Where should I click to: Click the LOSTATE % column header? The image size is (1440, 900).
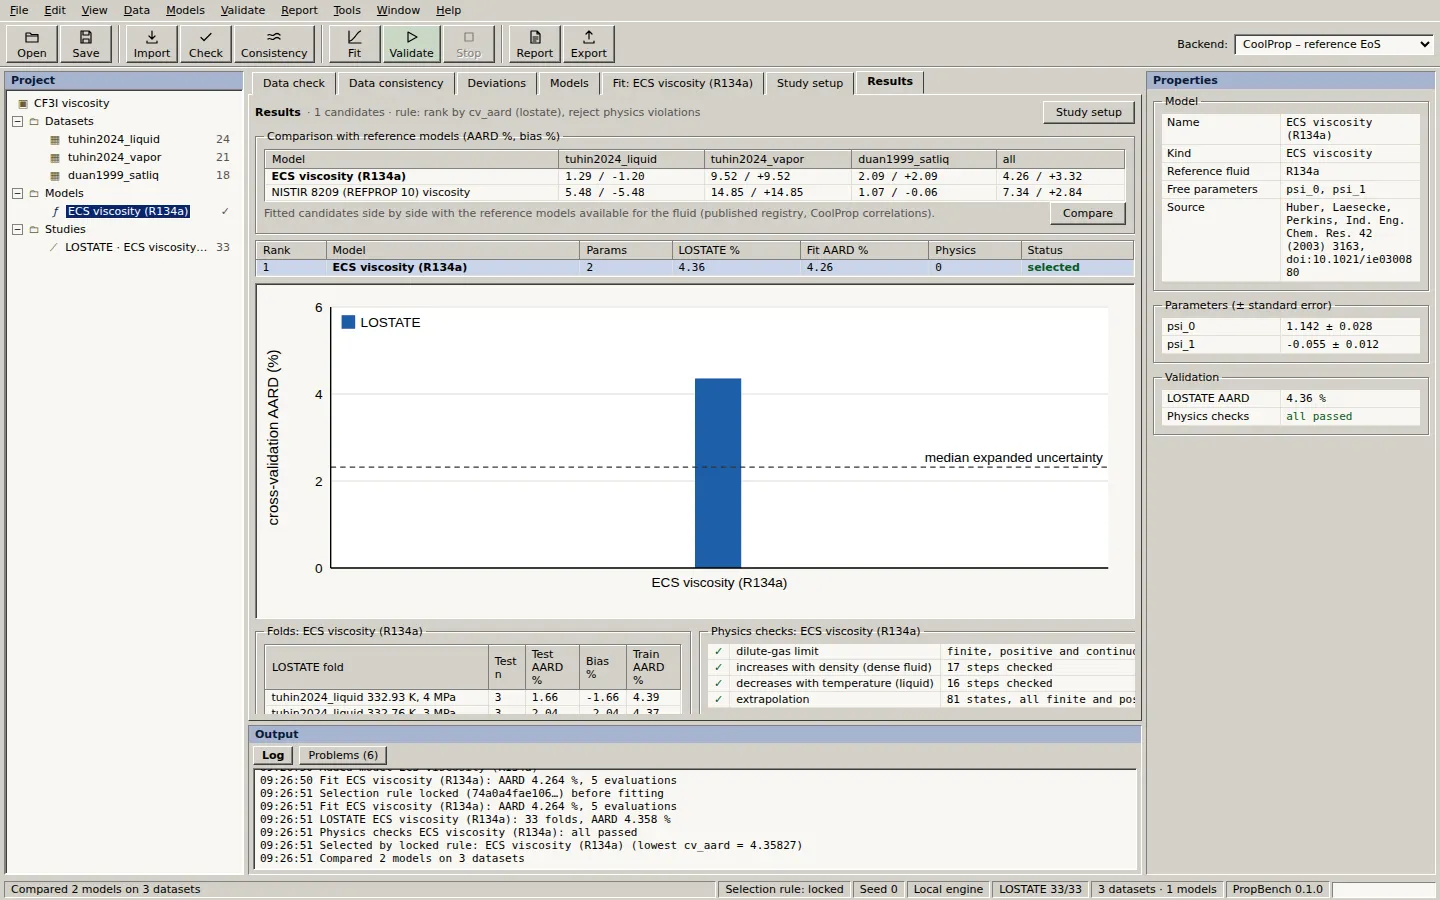[x=736, y=250]
